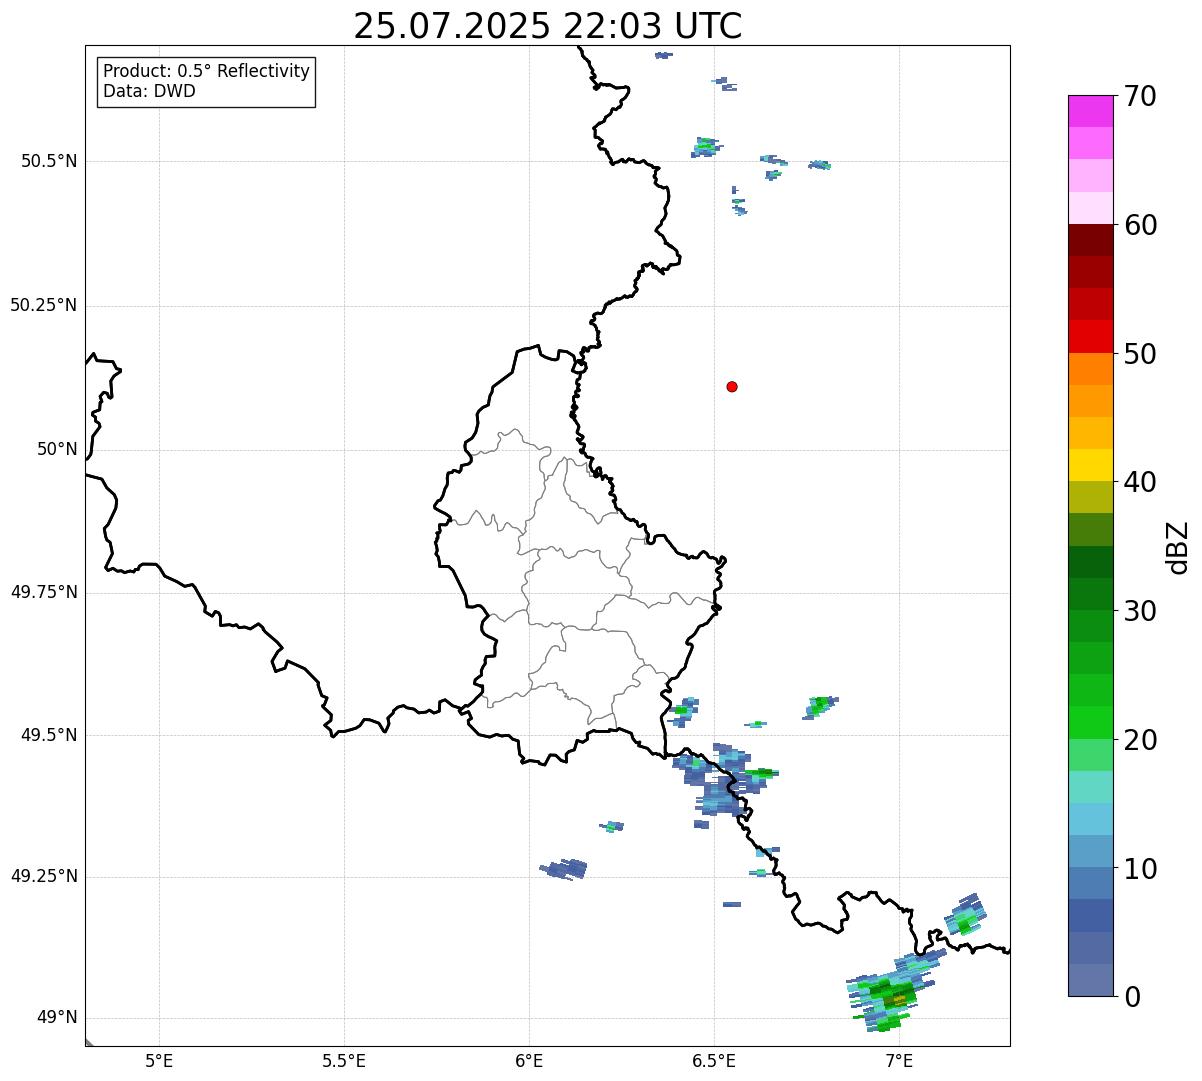Select the 50 label on colorbar
This screenshot has width=1202, height=1081.
point(1140,354)
